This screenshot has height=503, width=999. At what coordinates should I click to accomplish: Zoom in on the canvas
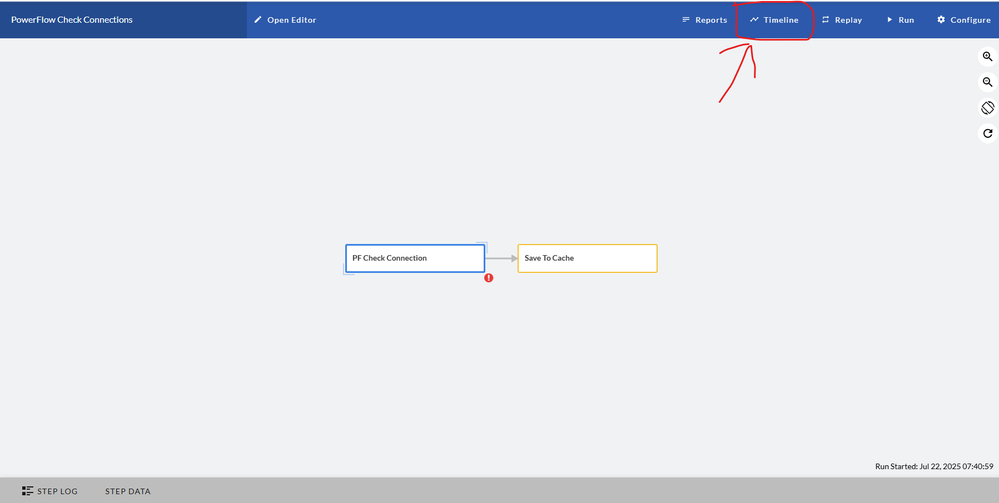pyautogui.click(x=988, y=57)
